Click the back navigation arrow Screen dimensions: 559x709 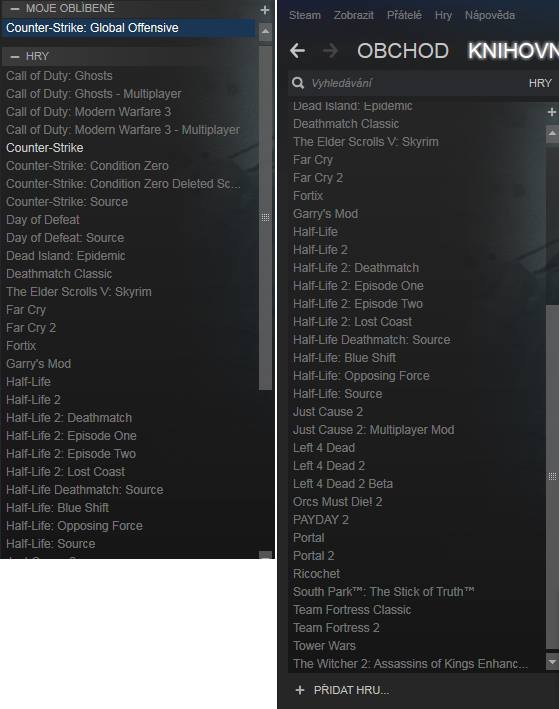pos(298,51)
